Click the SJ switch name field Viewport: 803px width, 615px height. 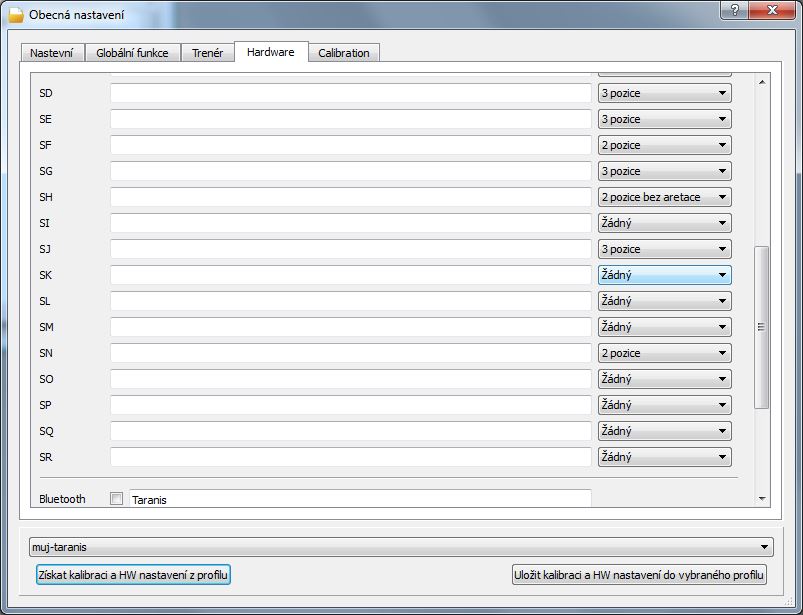point(350,249)
